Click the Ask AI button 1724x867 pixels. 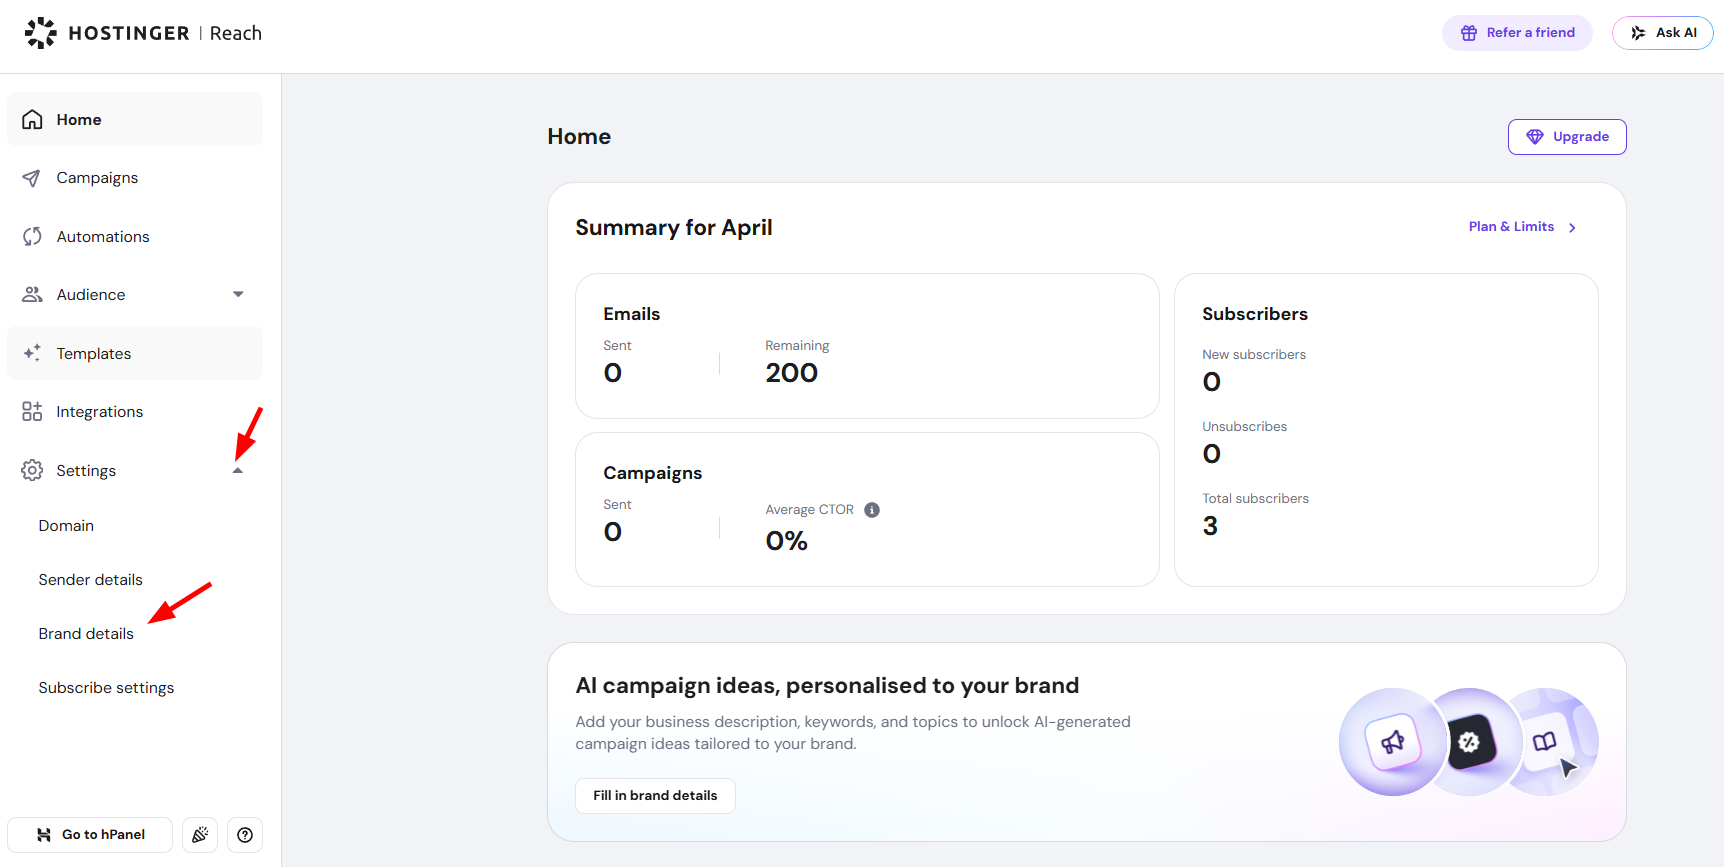point(1662,33)
